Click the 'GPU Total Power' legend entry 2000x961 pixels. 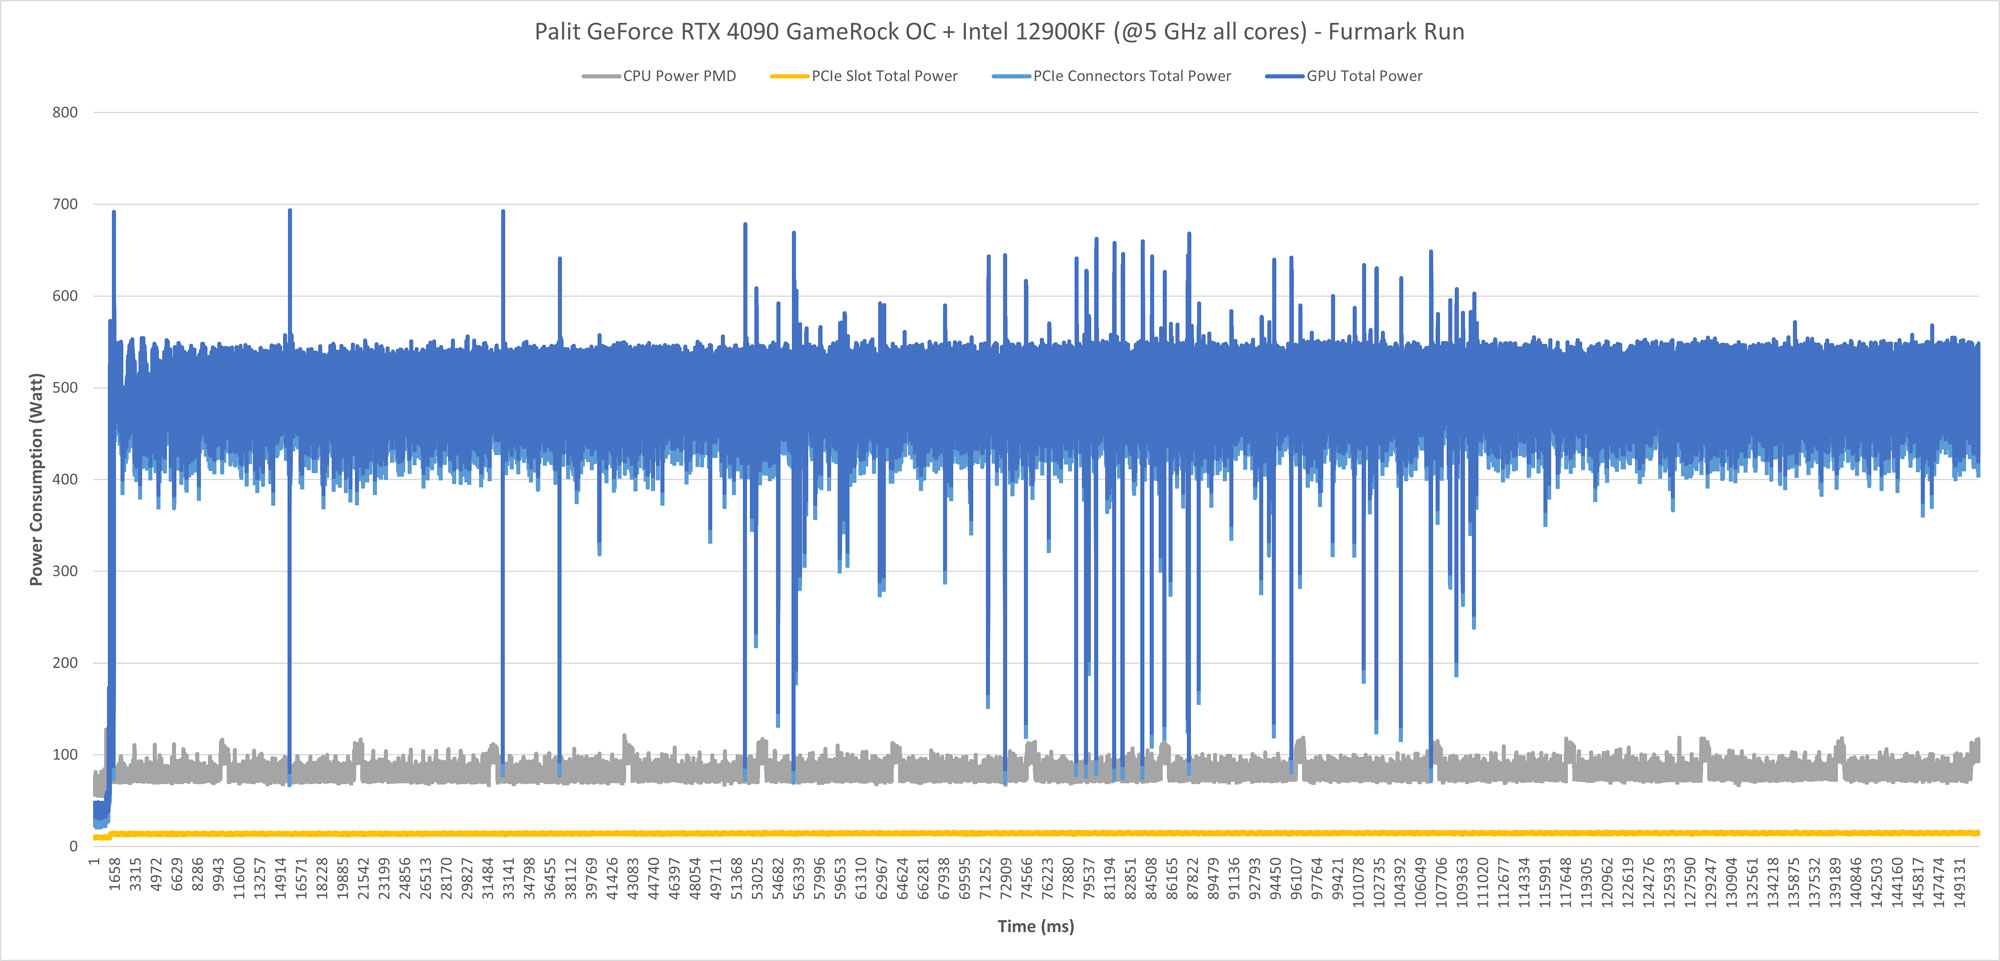[1344, 76]
